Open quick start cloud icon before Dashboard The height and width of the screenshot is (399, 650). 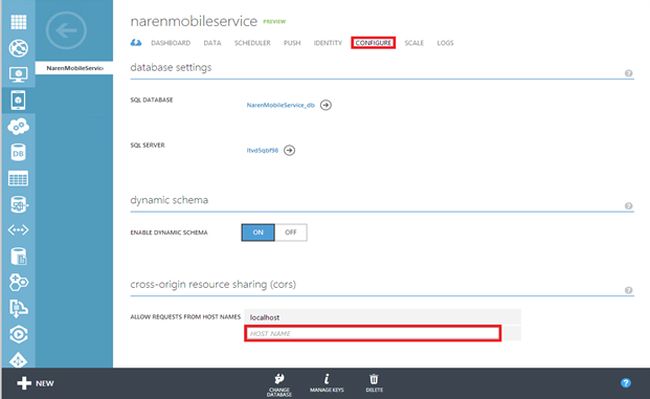(136, 43)
